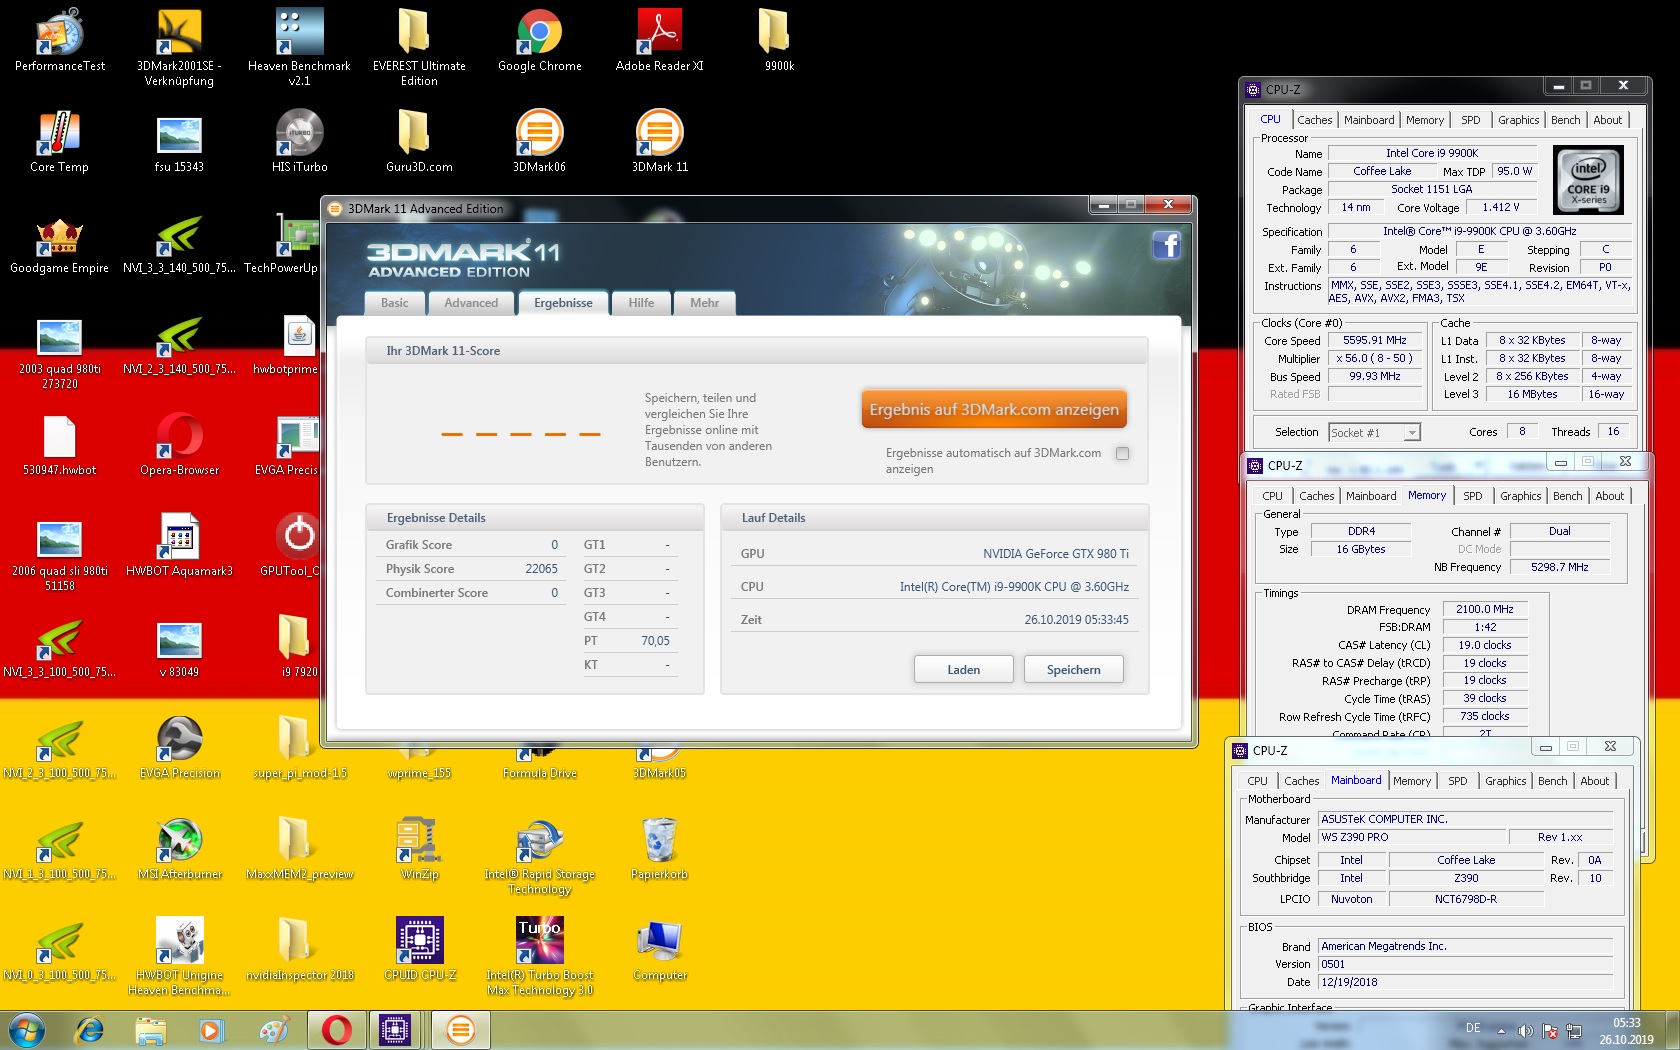The height and width of the screenshot is (1050, 1680).
Task: Click the PT value 70,05
Action: click(x=655, y=641)
